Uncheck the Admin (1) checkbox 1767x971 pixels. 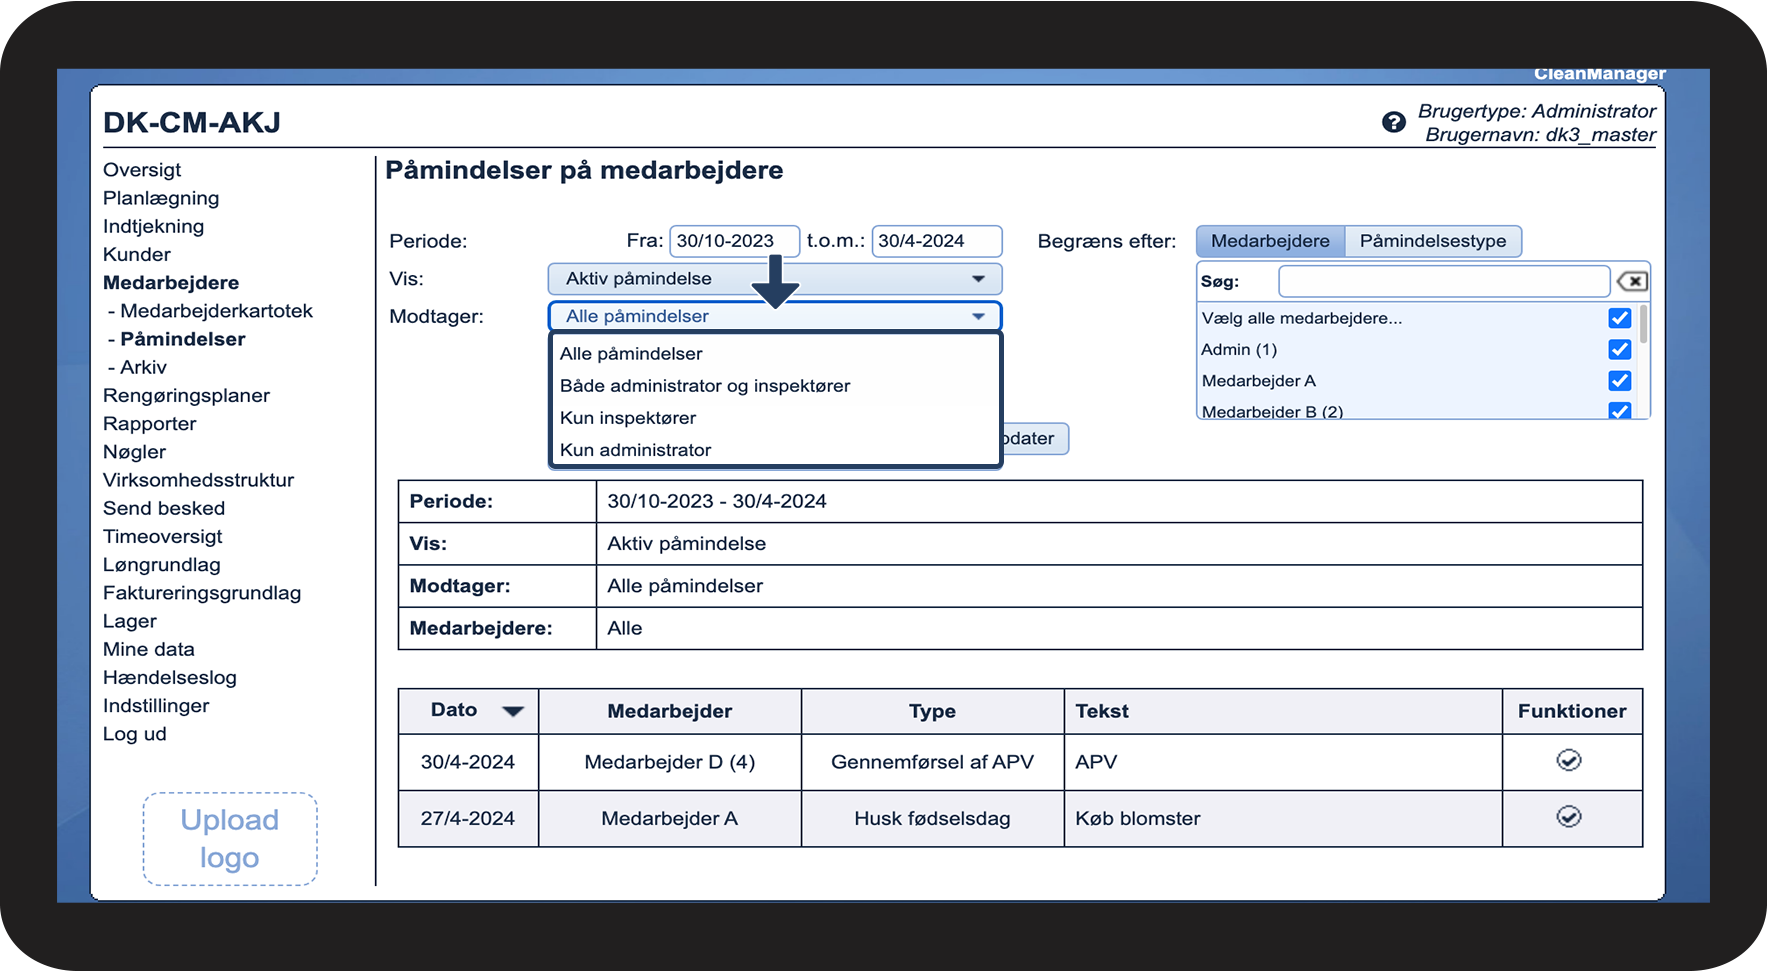pos(1619,349)
